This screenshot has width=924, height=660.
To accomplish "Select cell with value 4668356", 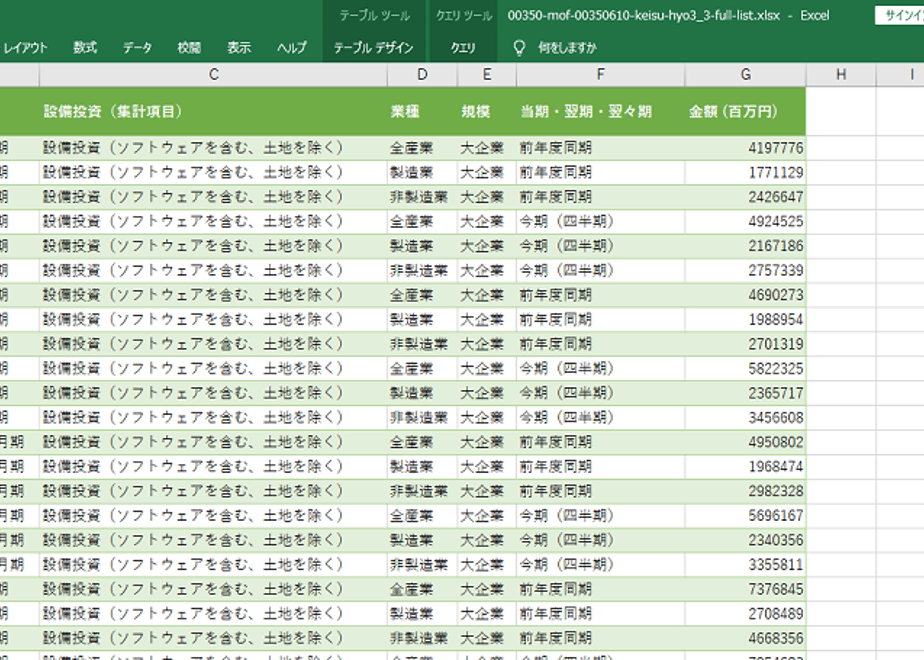I will (745, 639).
